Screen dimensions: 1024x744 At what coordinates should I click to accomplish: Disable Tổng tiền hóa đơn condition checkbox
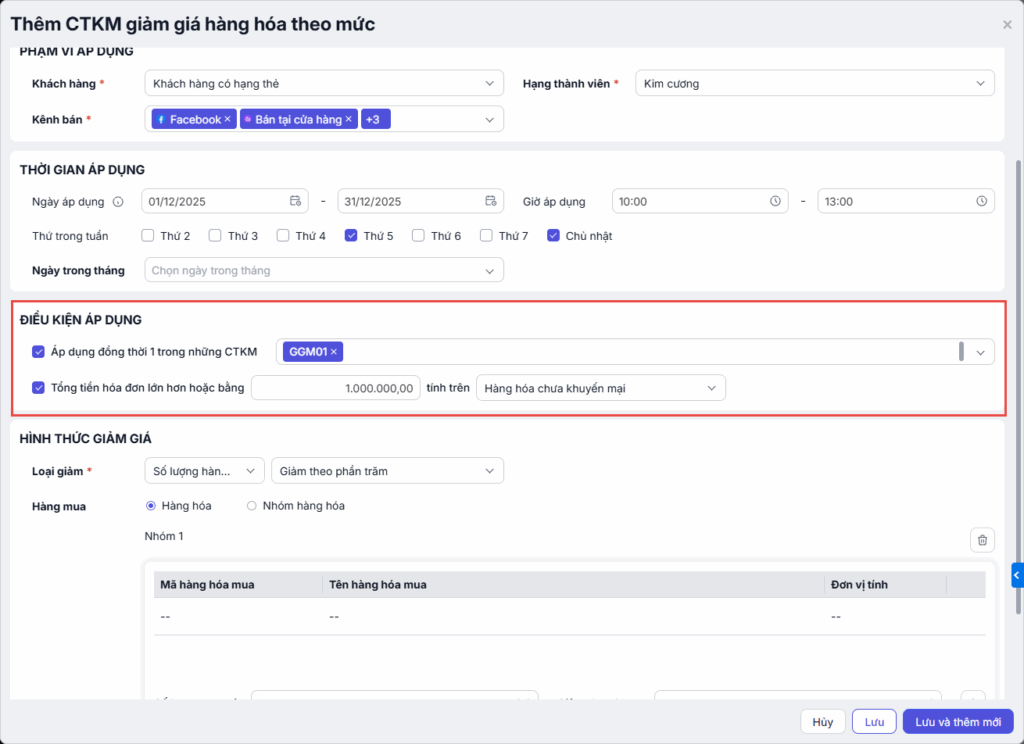pos(39,388)
